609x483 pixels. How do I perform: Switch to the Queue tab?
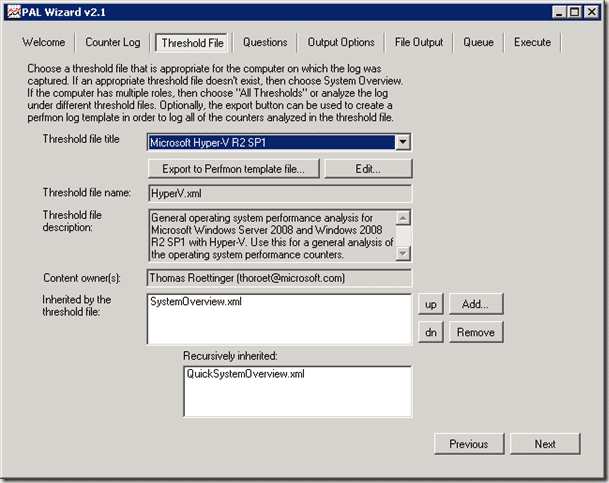click(478, 43)
